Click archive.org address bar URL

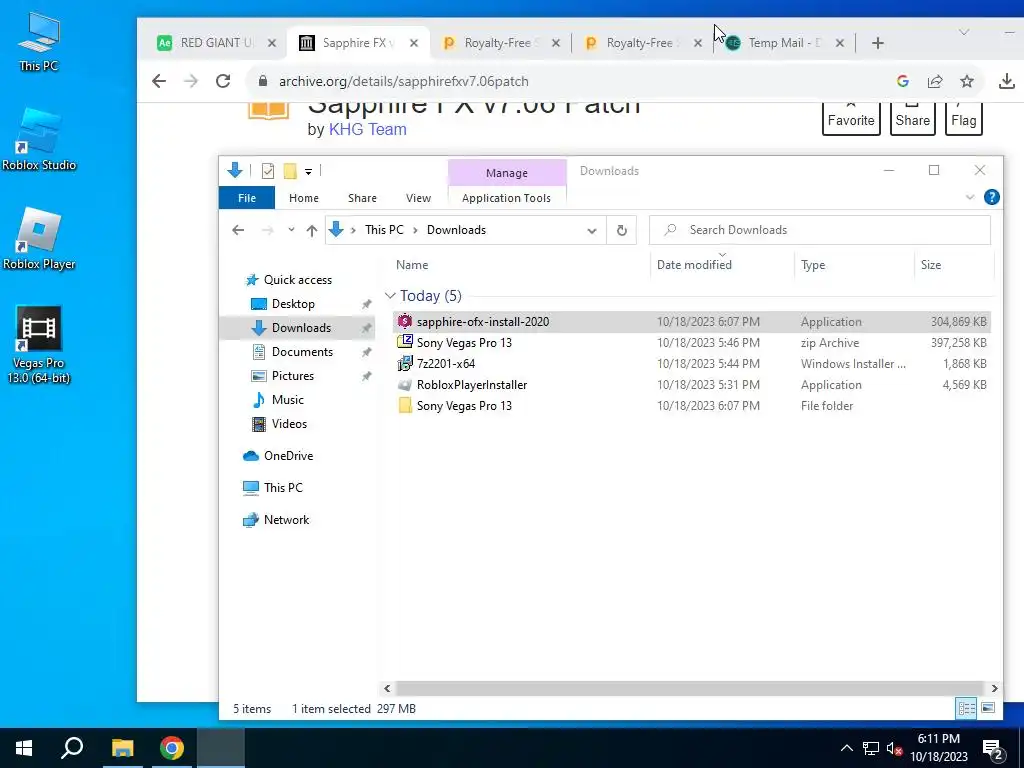(404, 81)
